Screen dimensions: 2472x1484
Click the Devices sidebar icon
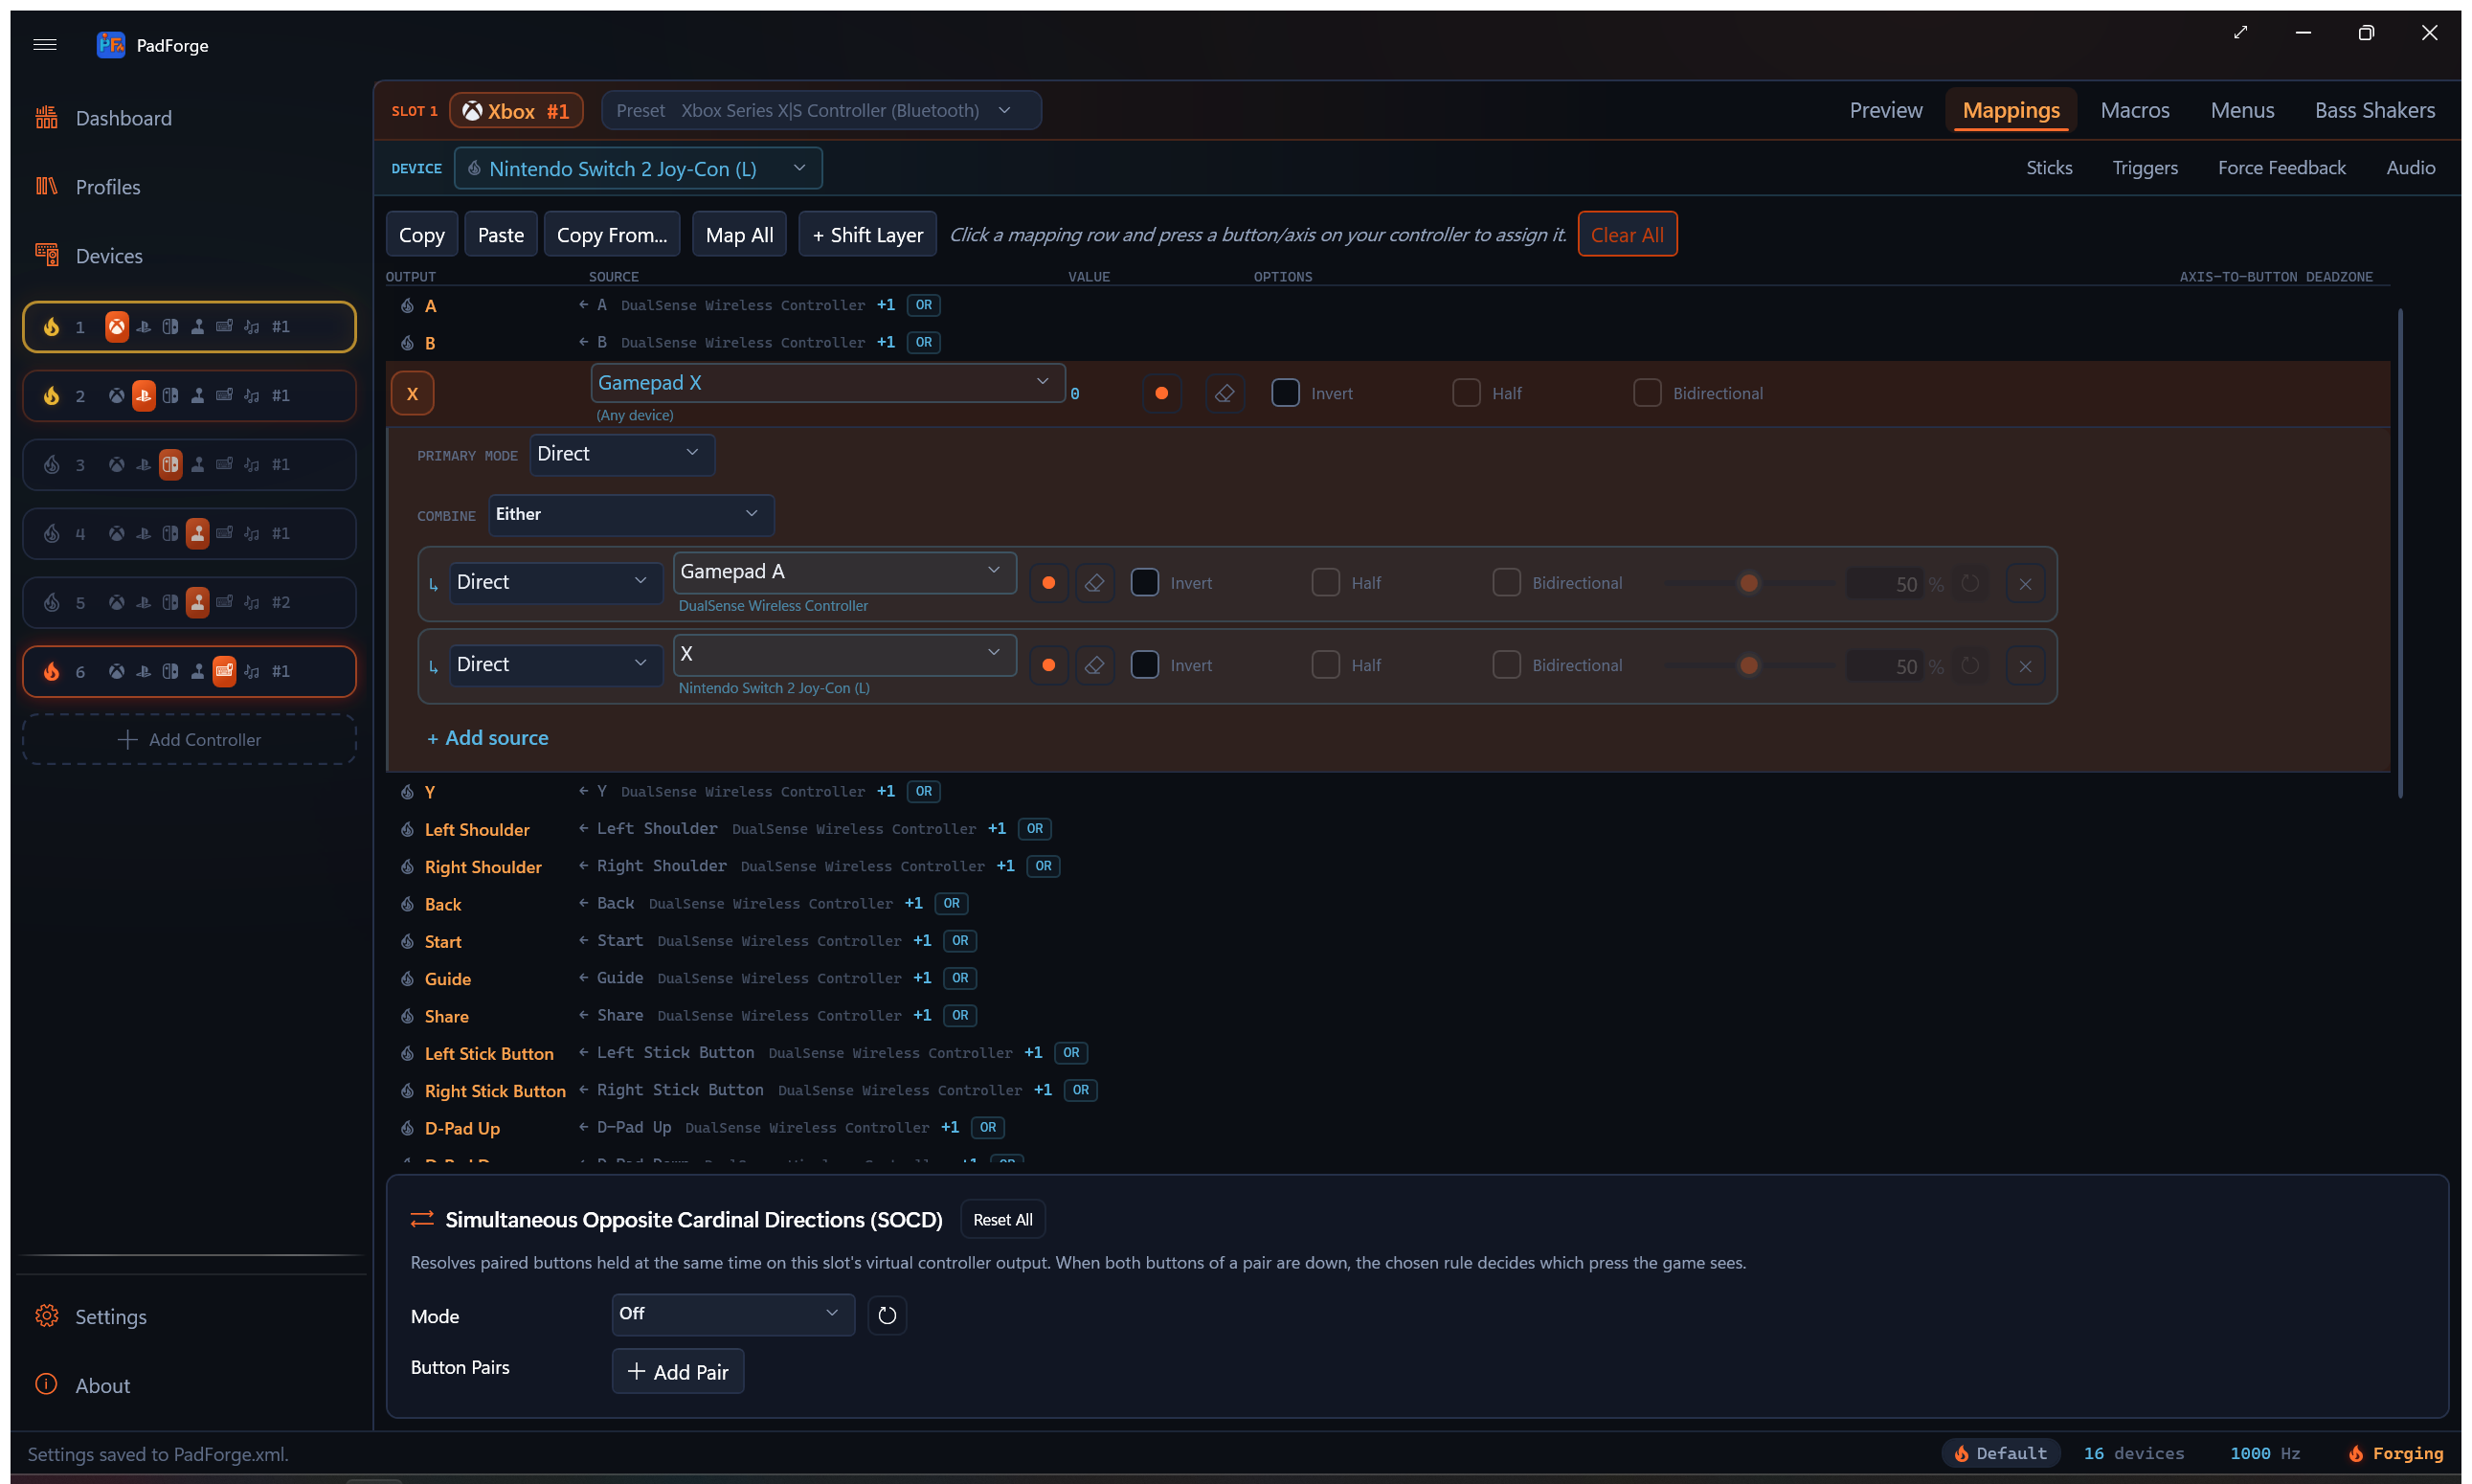tap(46, 255)
